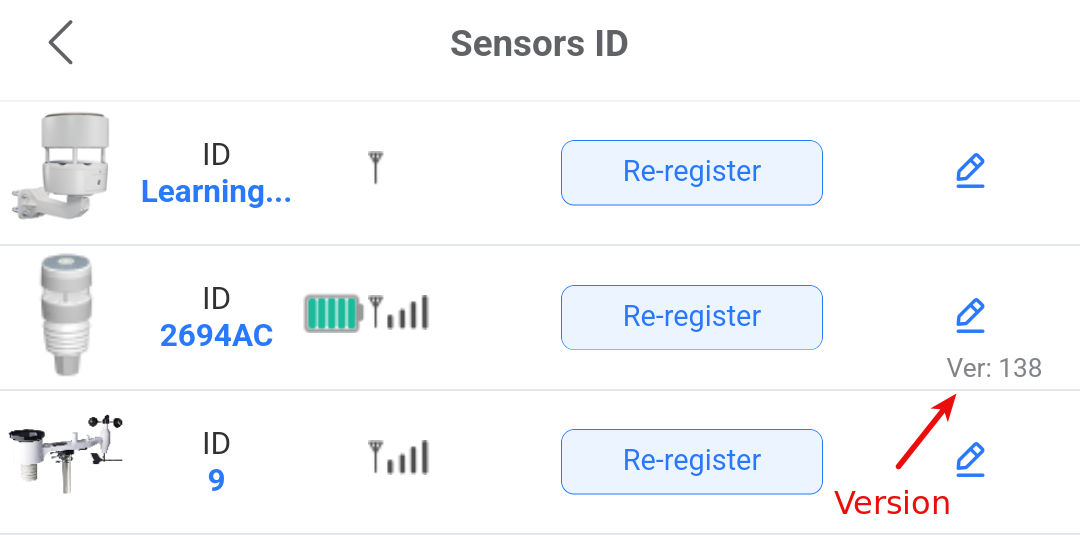1080x535 pixels.
Task: Click the red Version annotation text
Action: tap(891, 502)
